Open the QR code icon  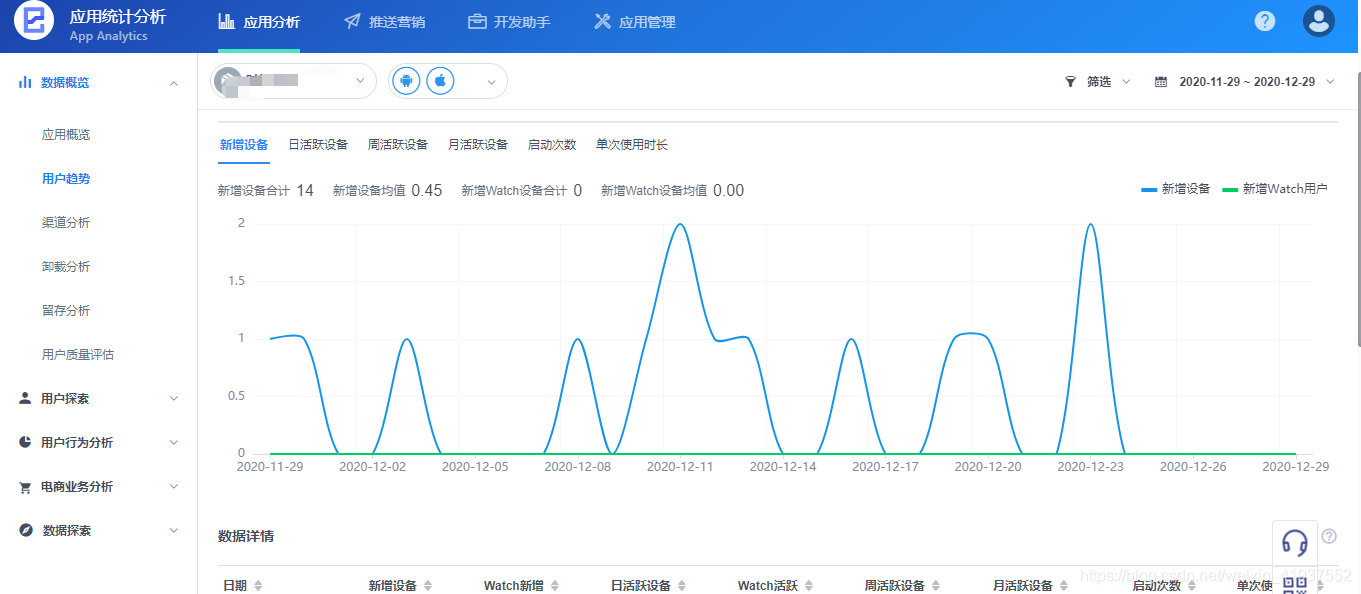pyautogui.click(x=1295, y=585)
